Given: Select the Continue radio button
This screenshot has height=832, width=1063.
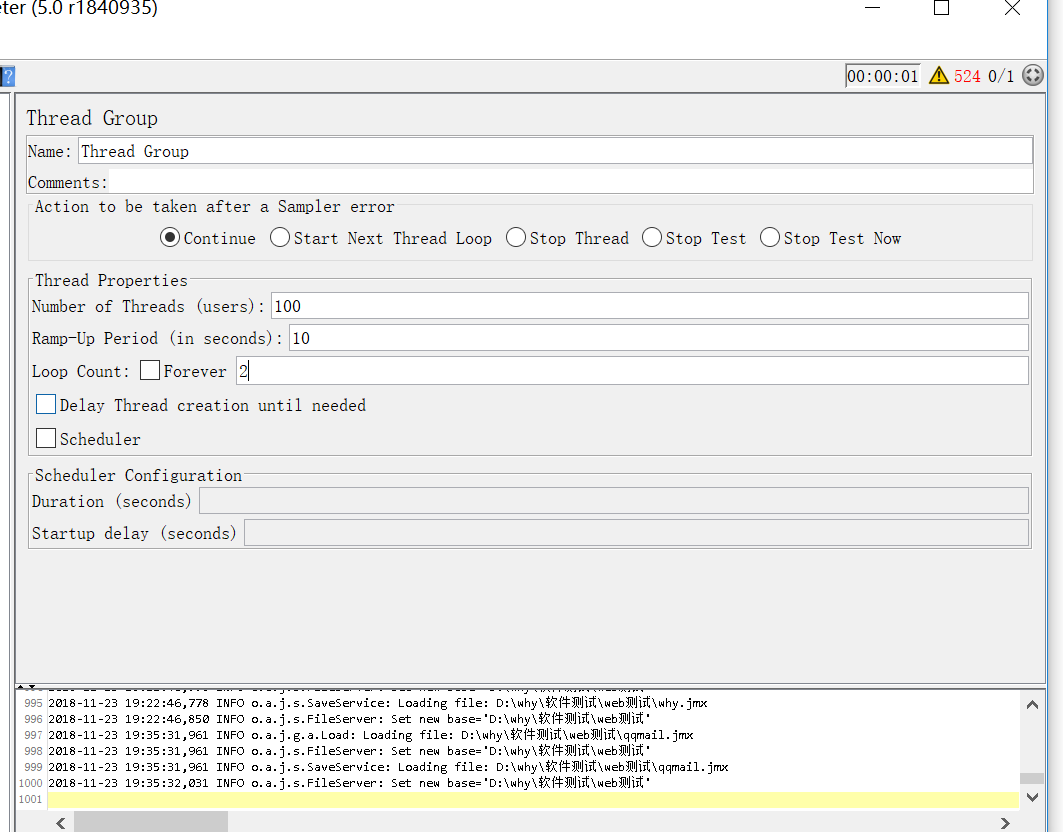Looking at the screenshot, I should click(x=170, y=238).
